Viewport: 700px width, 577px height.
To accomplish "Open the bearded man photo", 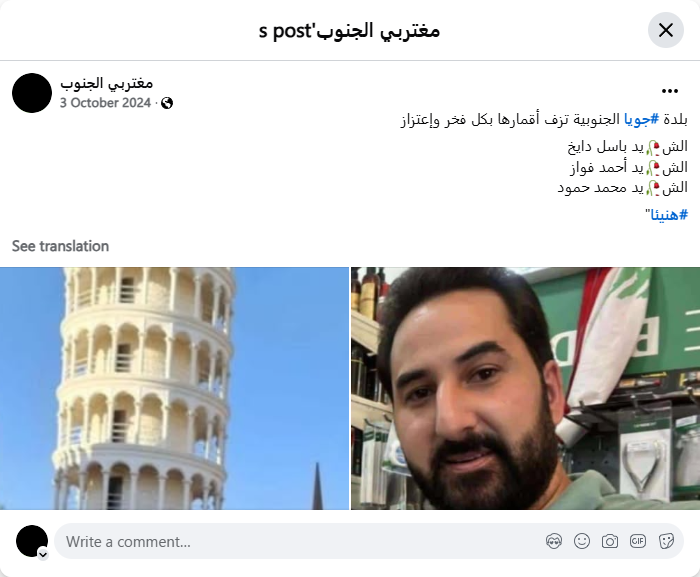I will tap(525, 388).
